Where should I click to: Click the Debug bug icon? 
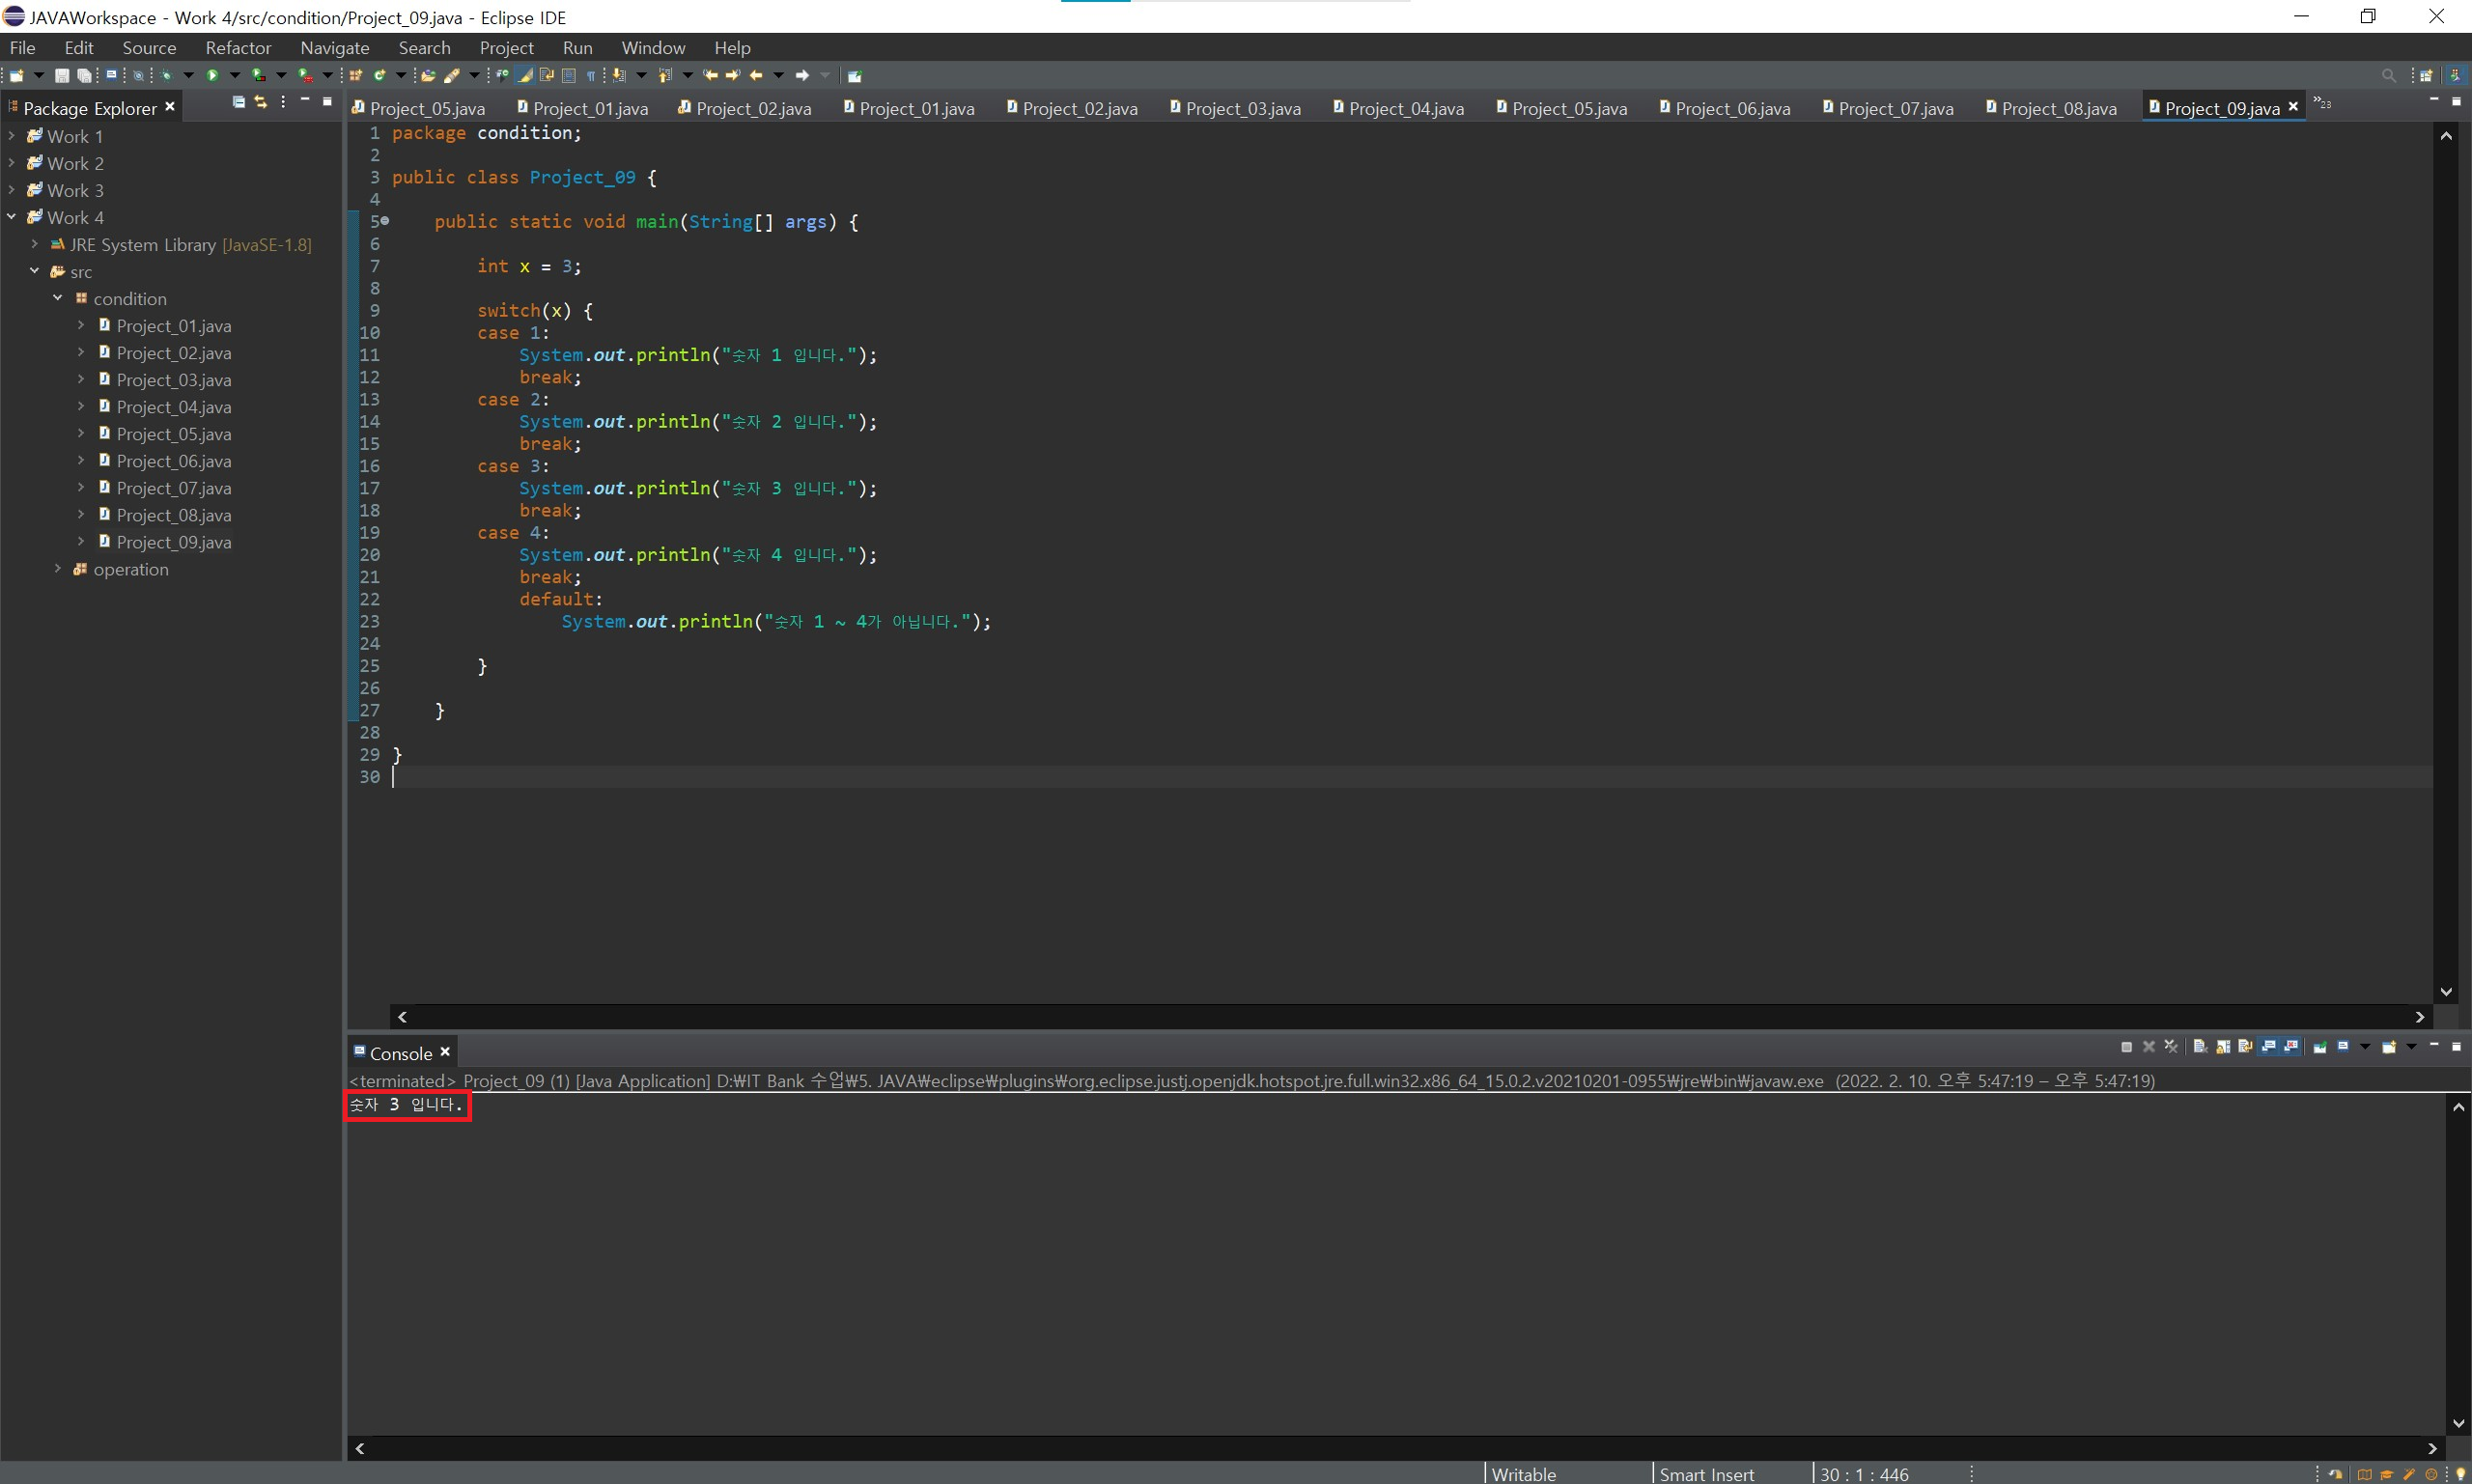point(167,75)
